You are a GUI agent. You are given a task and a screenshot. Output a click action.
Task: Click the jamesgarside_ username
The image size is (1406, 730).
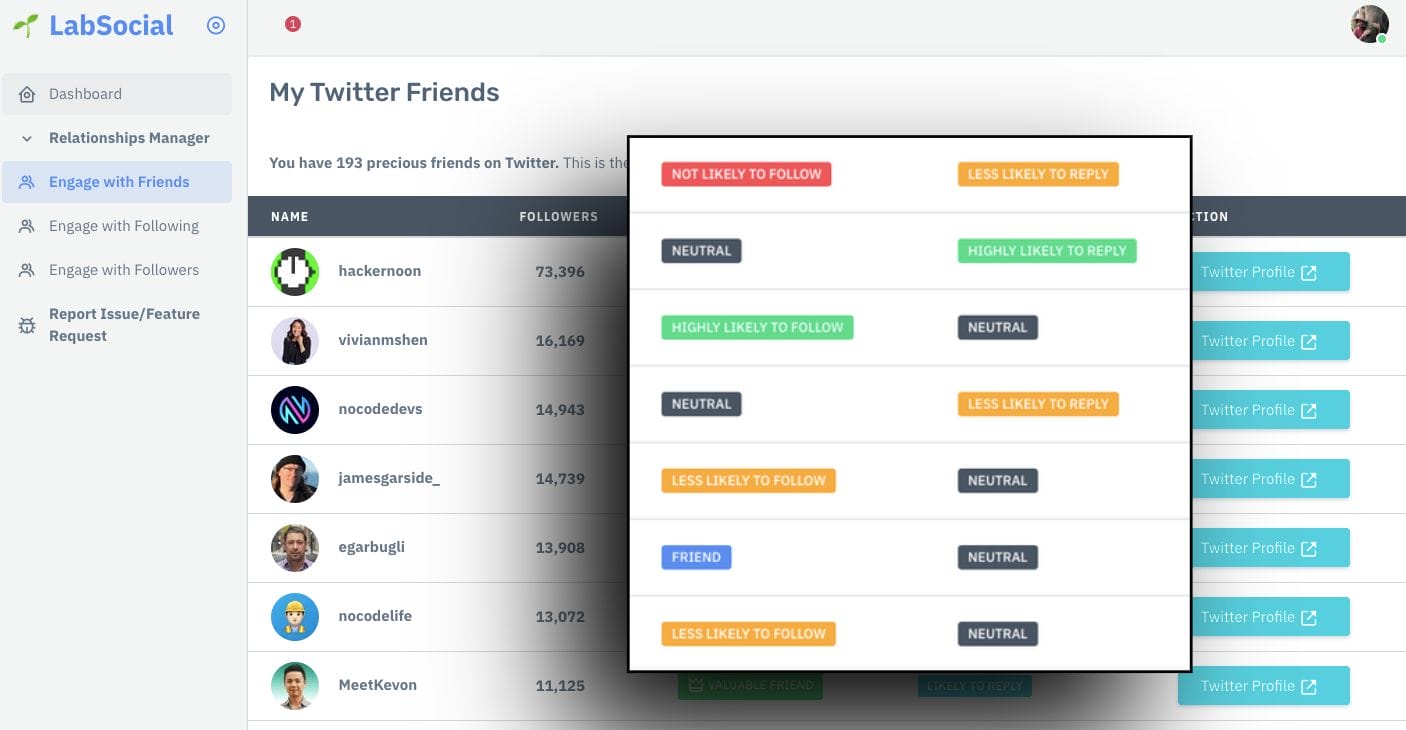[x=389, y=478]
